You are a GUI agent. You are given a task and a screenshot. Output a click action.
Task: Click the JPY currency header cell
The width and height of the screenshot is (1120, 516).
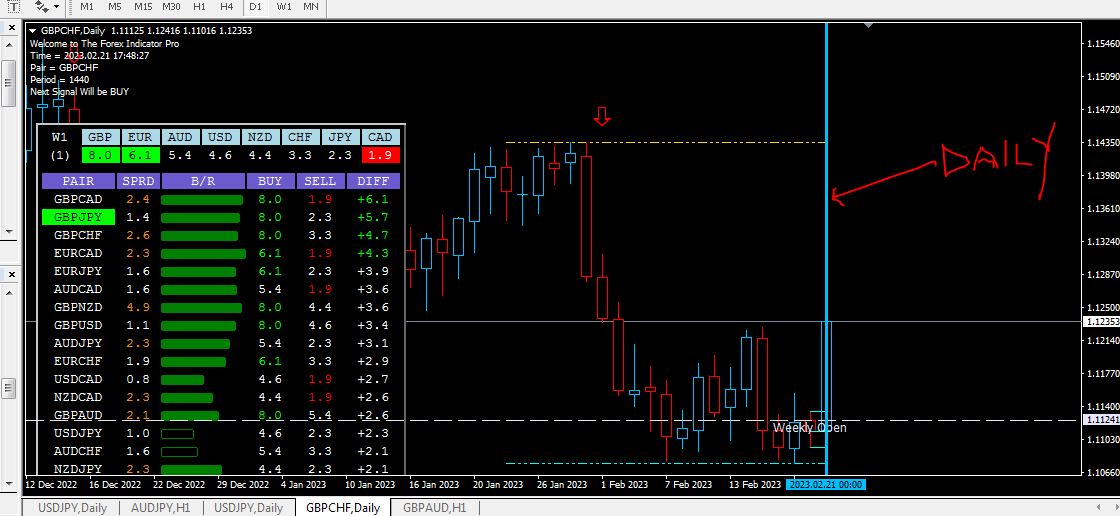point(341,137)
